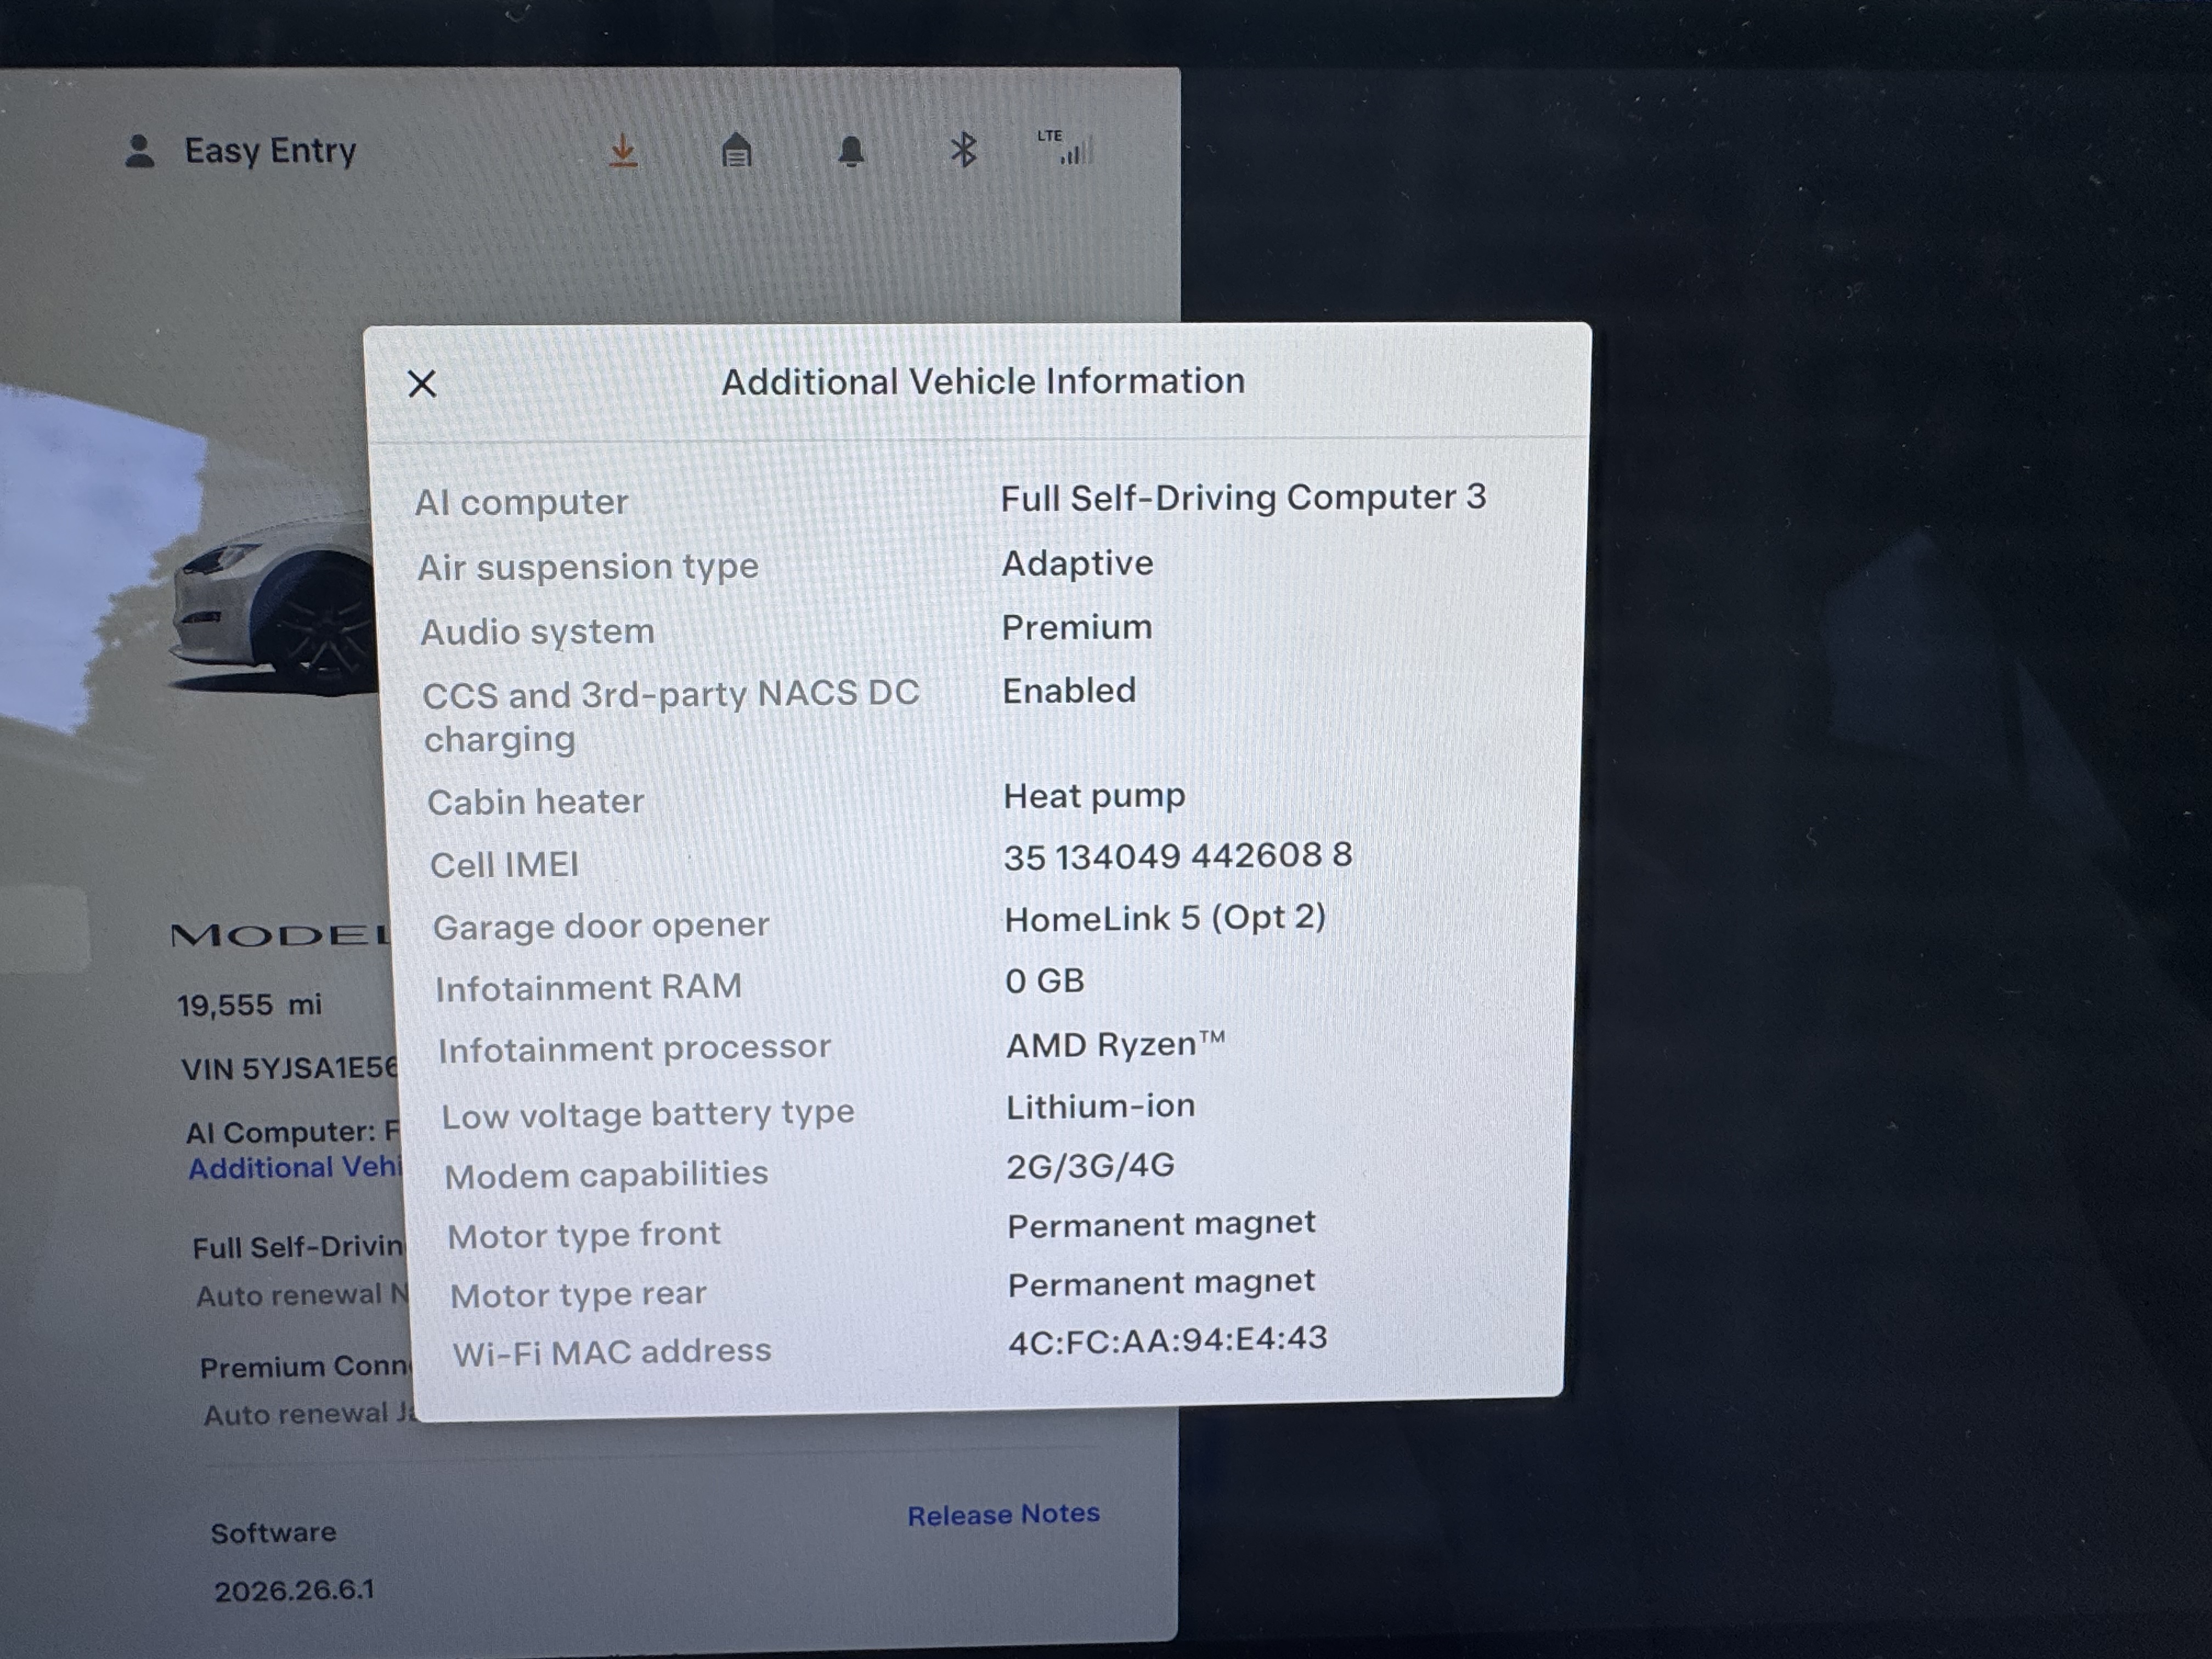Tap the Modem capabilities label
Image resolution: width=2212 pixels, height=1659 pixels.
606,1174
